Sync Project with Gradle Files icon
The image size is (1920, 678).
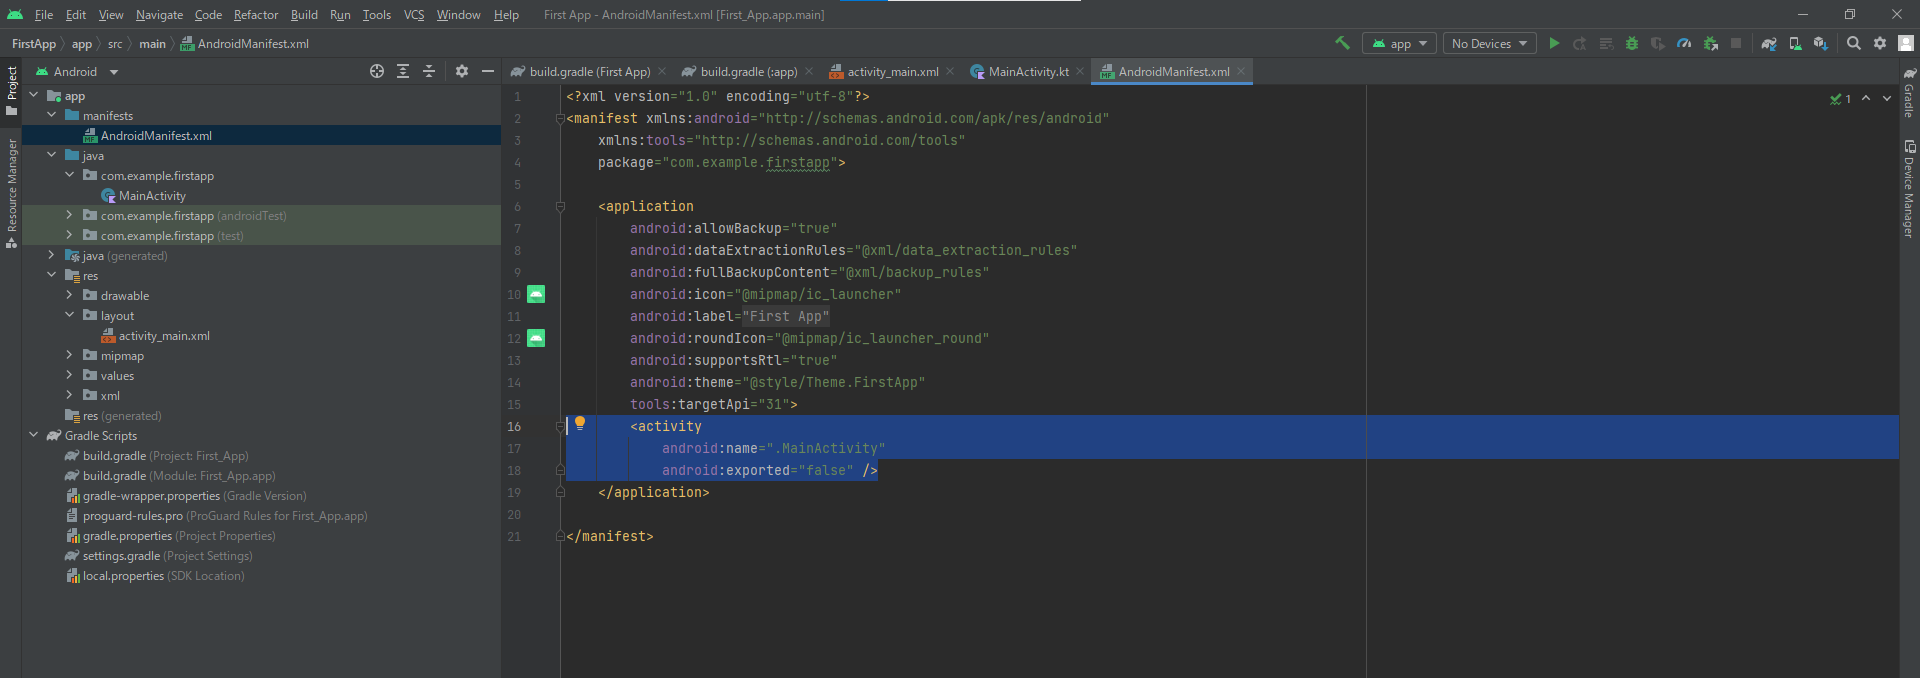click(x=1769, y=43)
